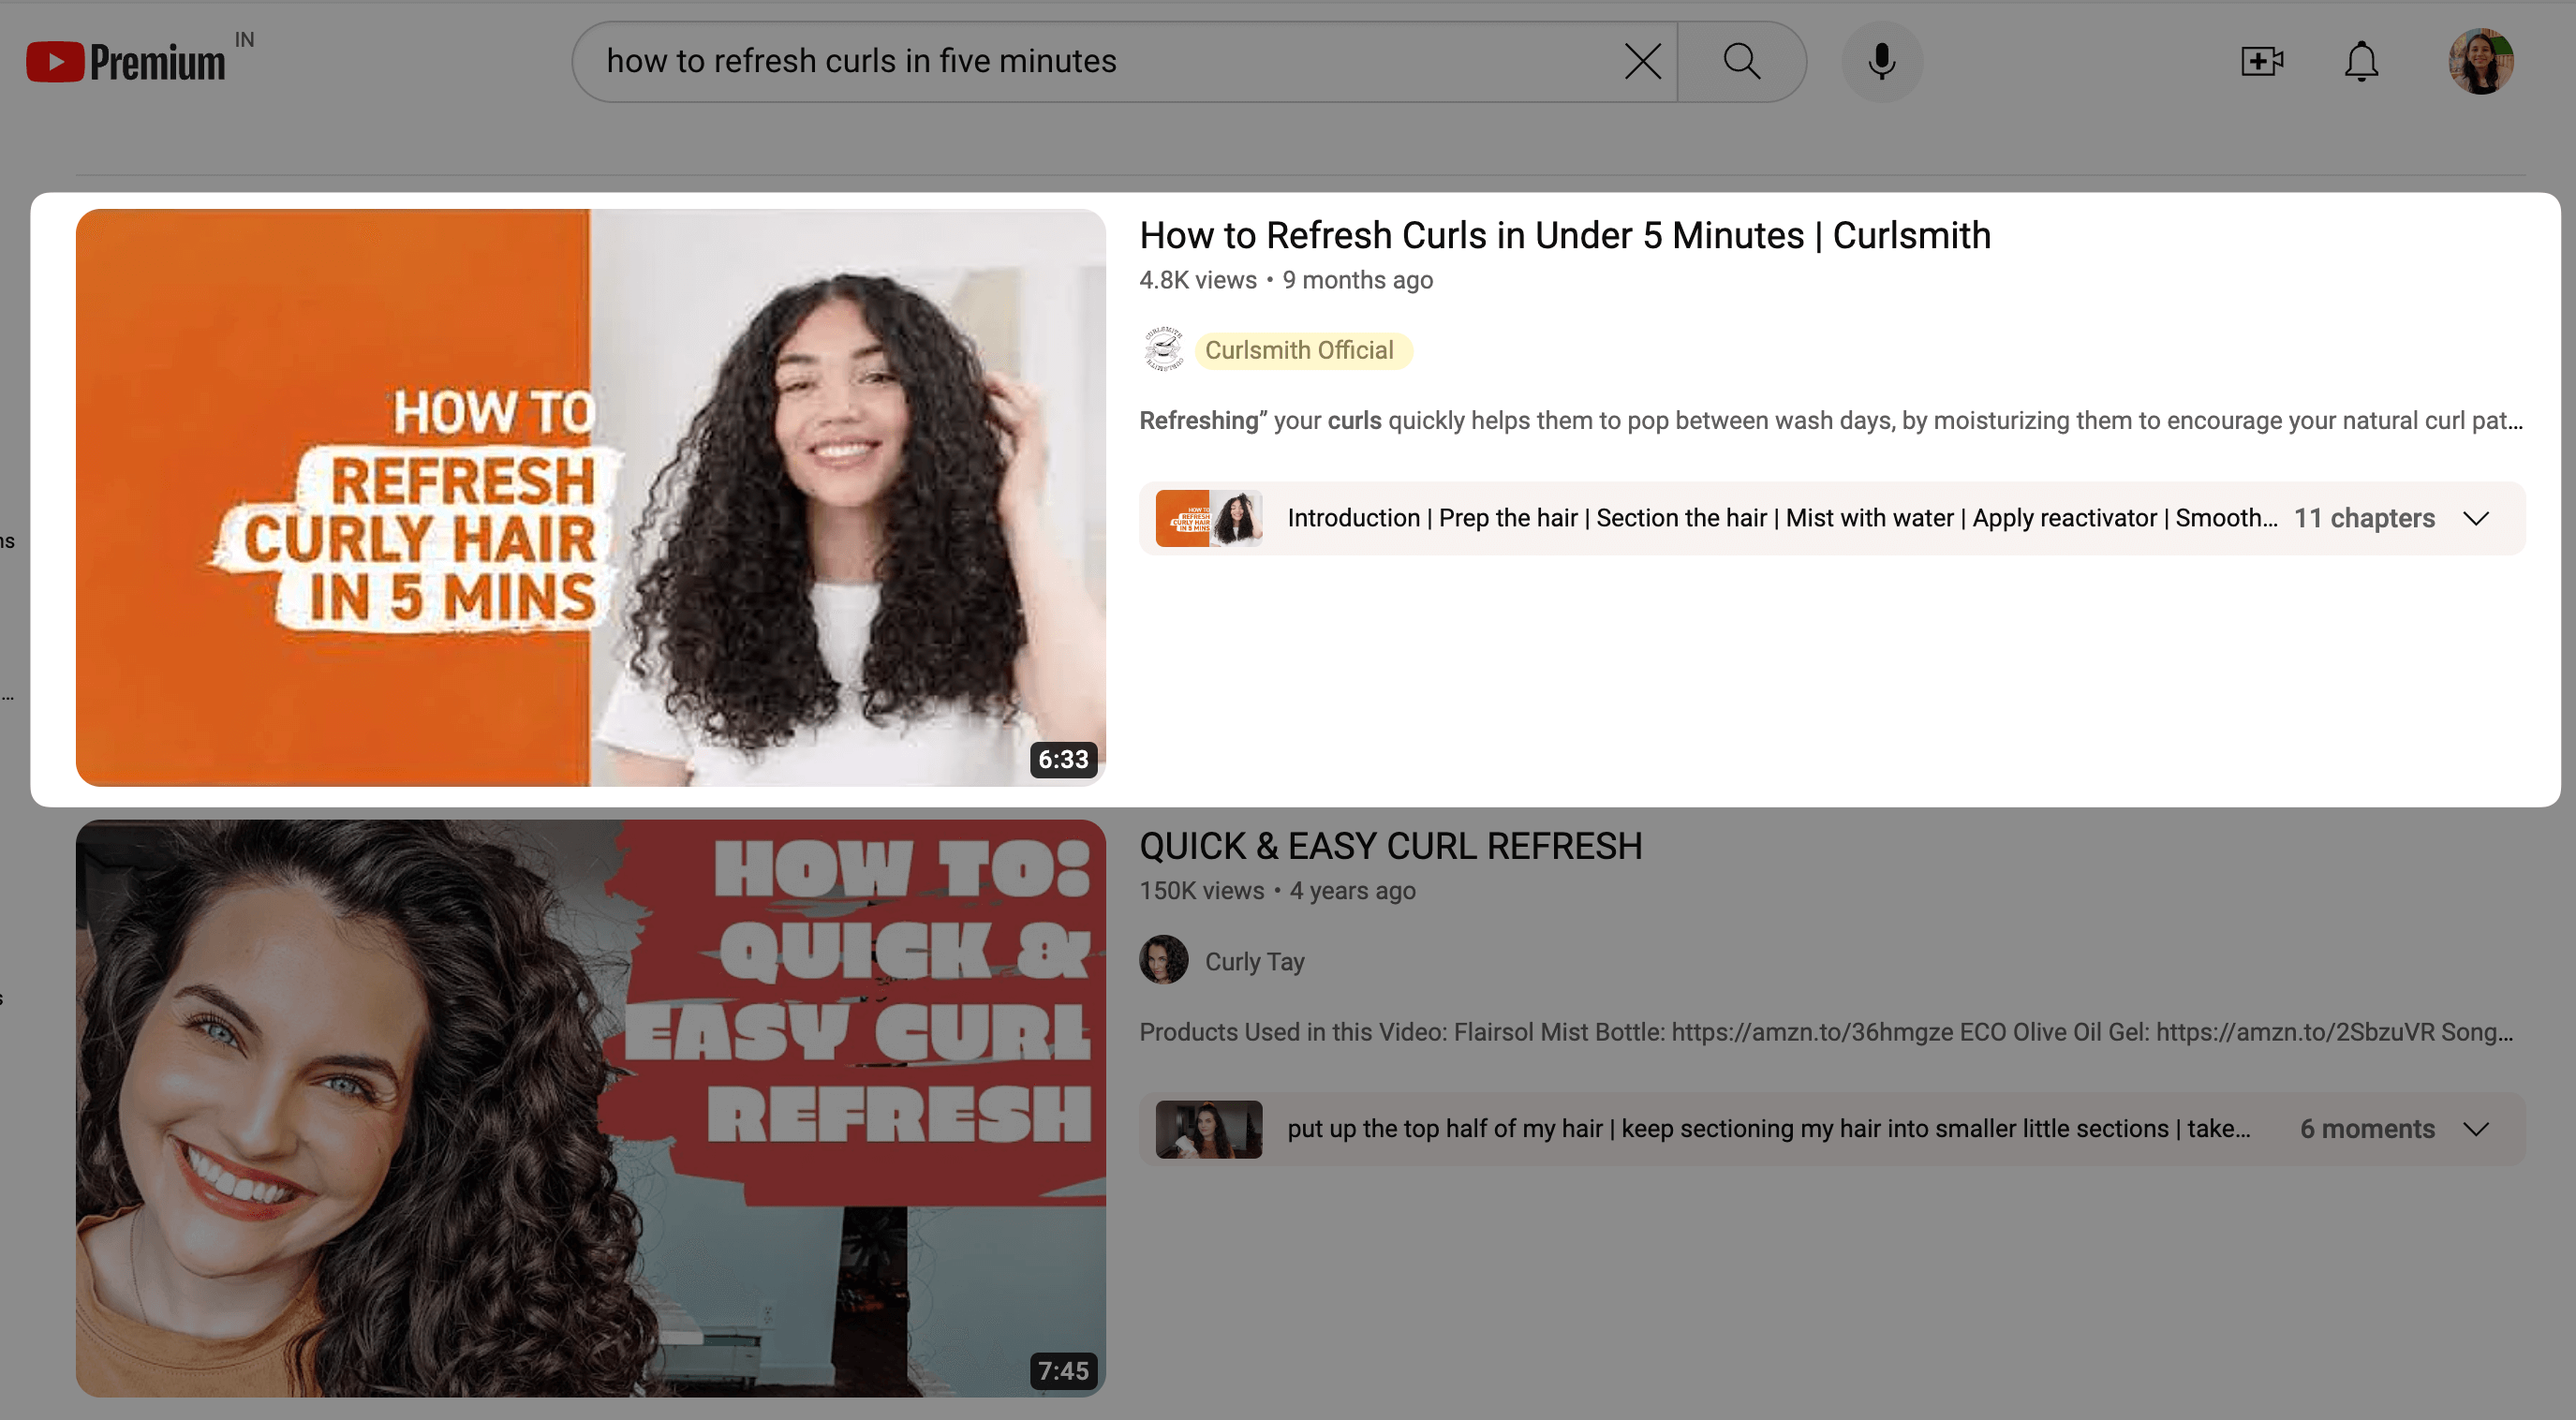Click the Curlsmith channel avatar icon
Image resolution: width=2576 pixels, height=1420 pixels.
[1163, 350]
